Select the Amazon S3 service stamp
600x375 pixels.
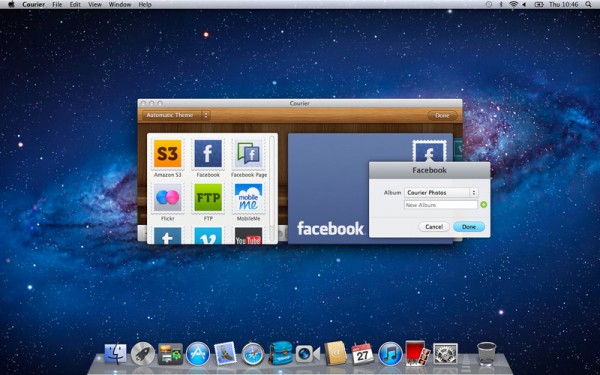168,154
